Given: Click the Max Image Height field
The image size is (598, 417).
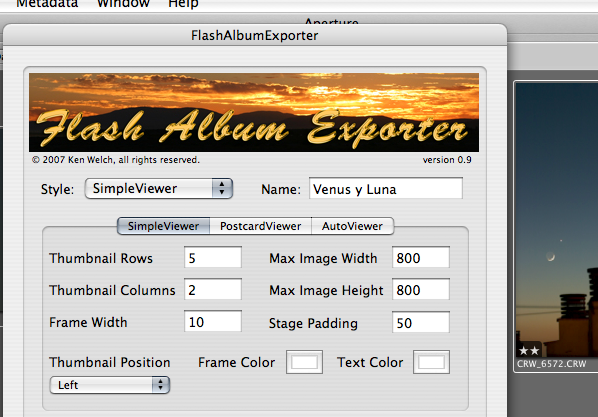Looking at the screenshot, I should click(x=421, y=290).
